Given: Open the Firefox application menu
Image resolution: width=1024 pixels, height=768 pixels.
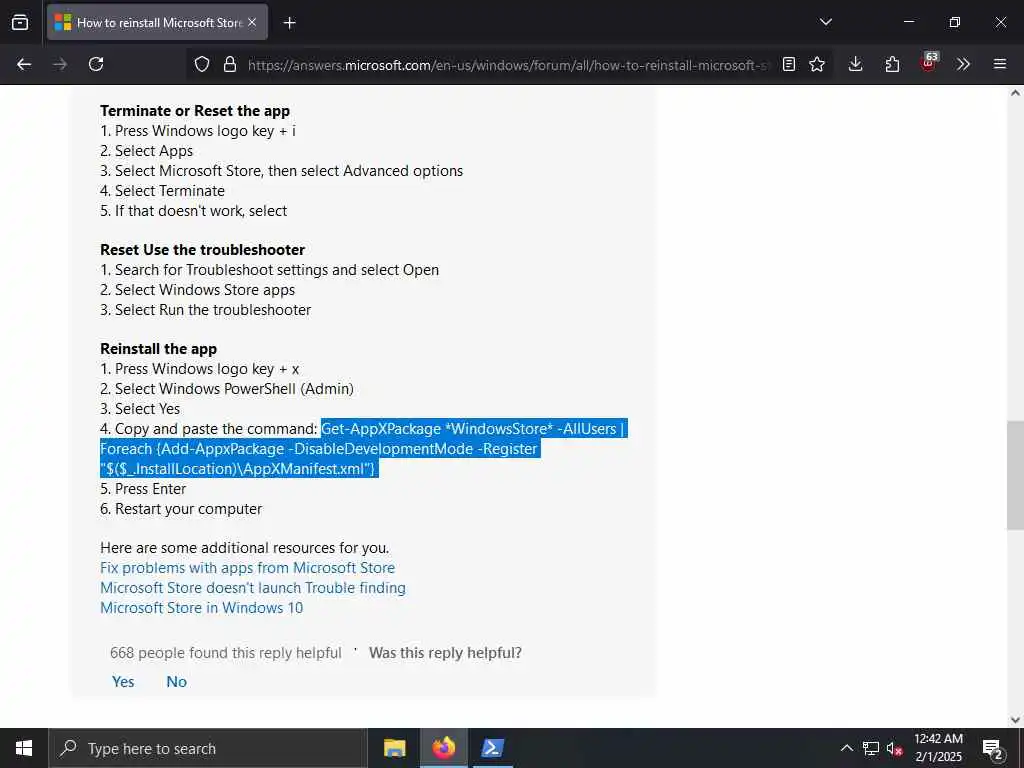Looking at the screenshot, I should 999,64.
